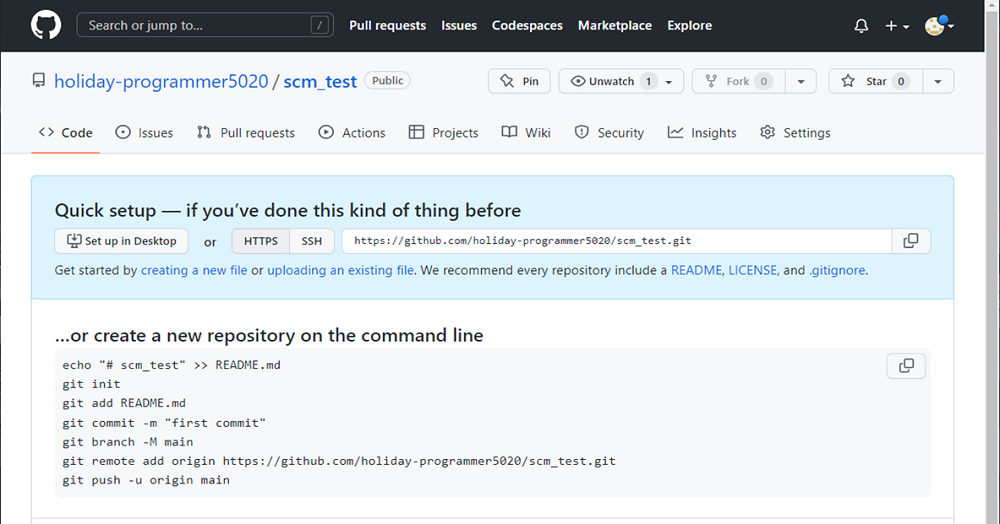Click the slash shortcut icon in search box
This screenshot has height=524, width=1000.
point(320,25)
